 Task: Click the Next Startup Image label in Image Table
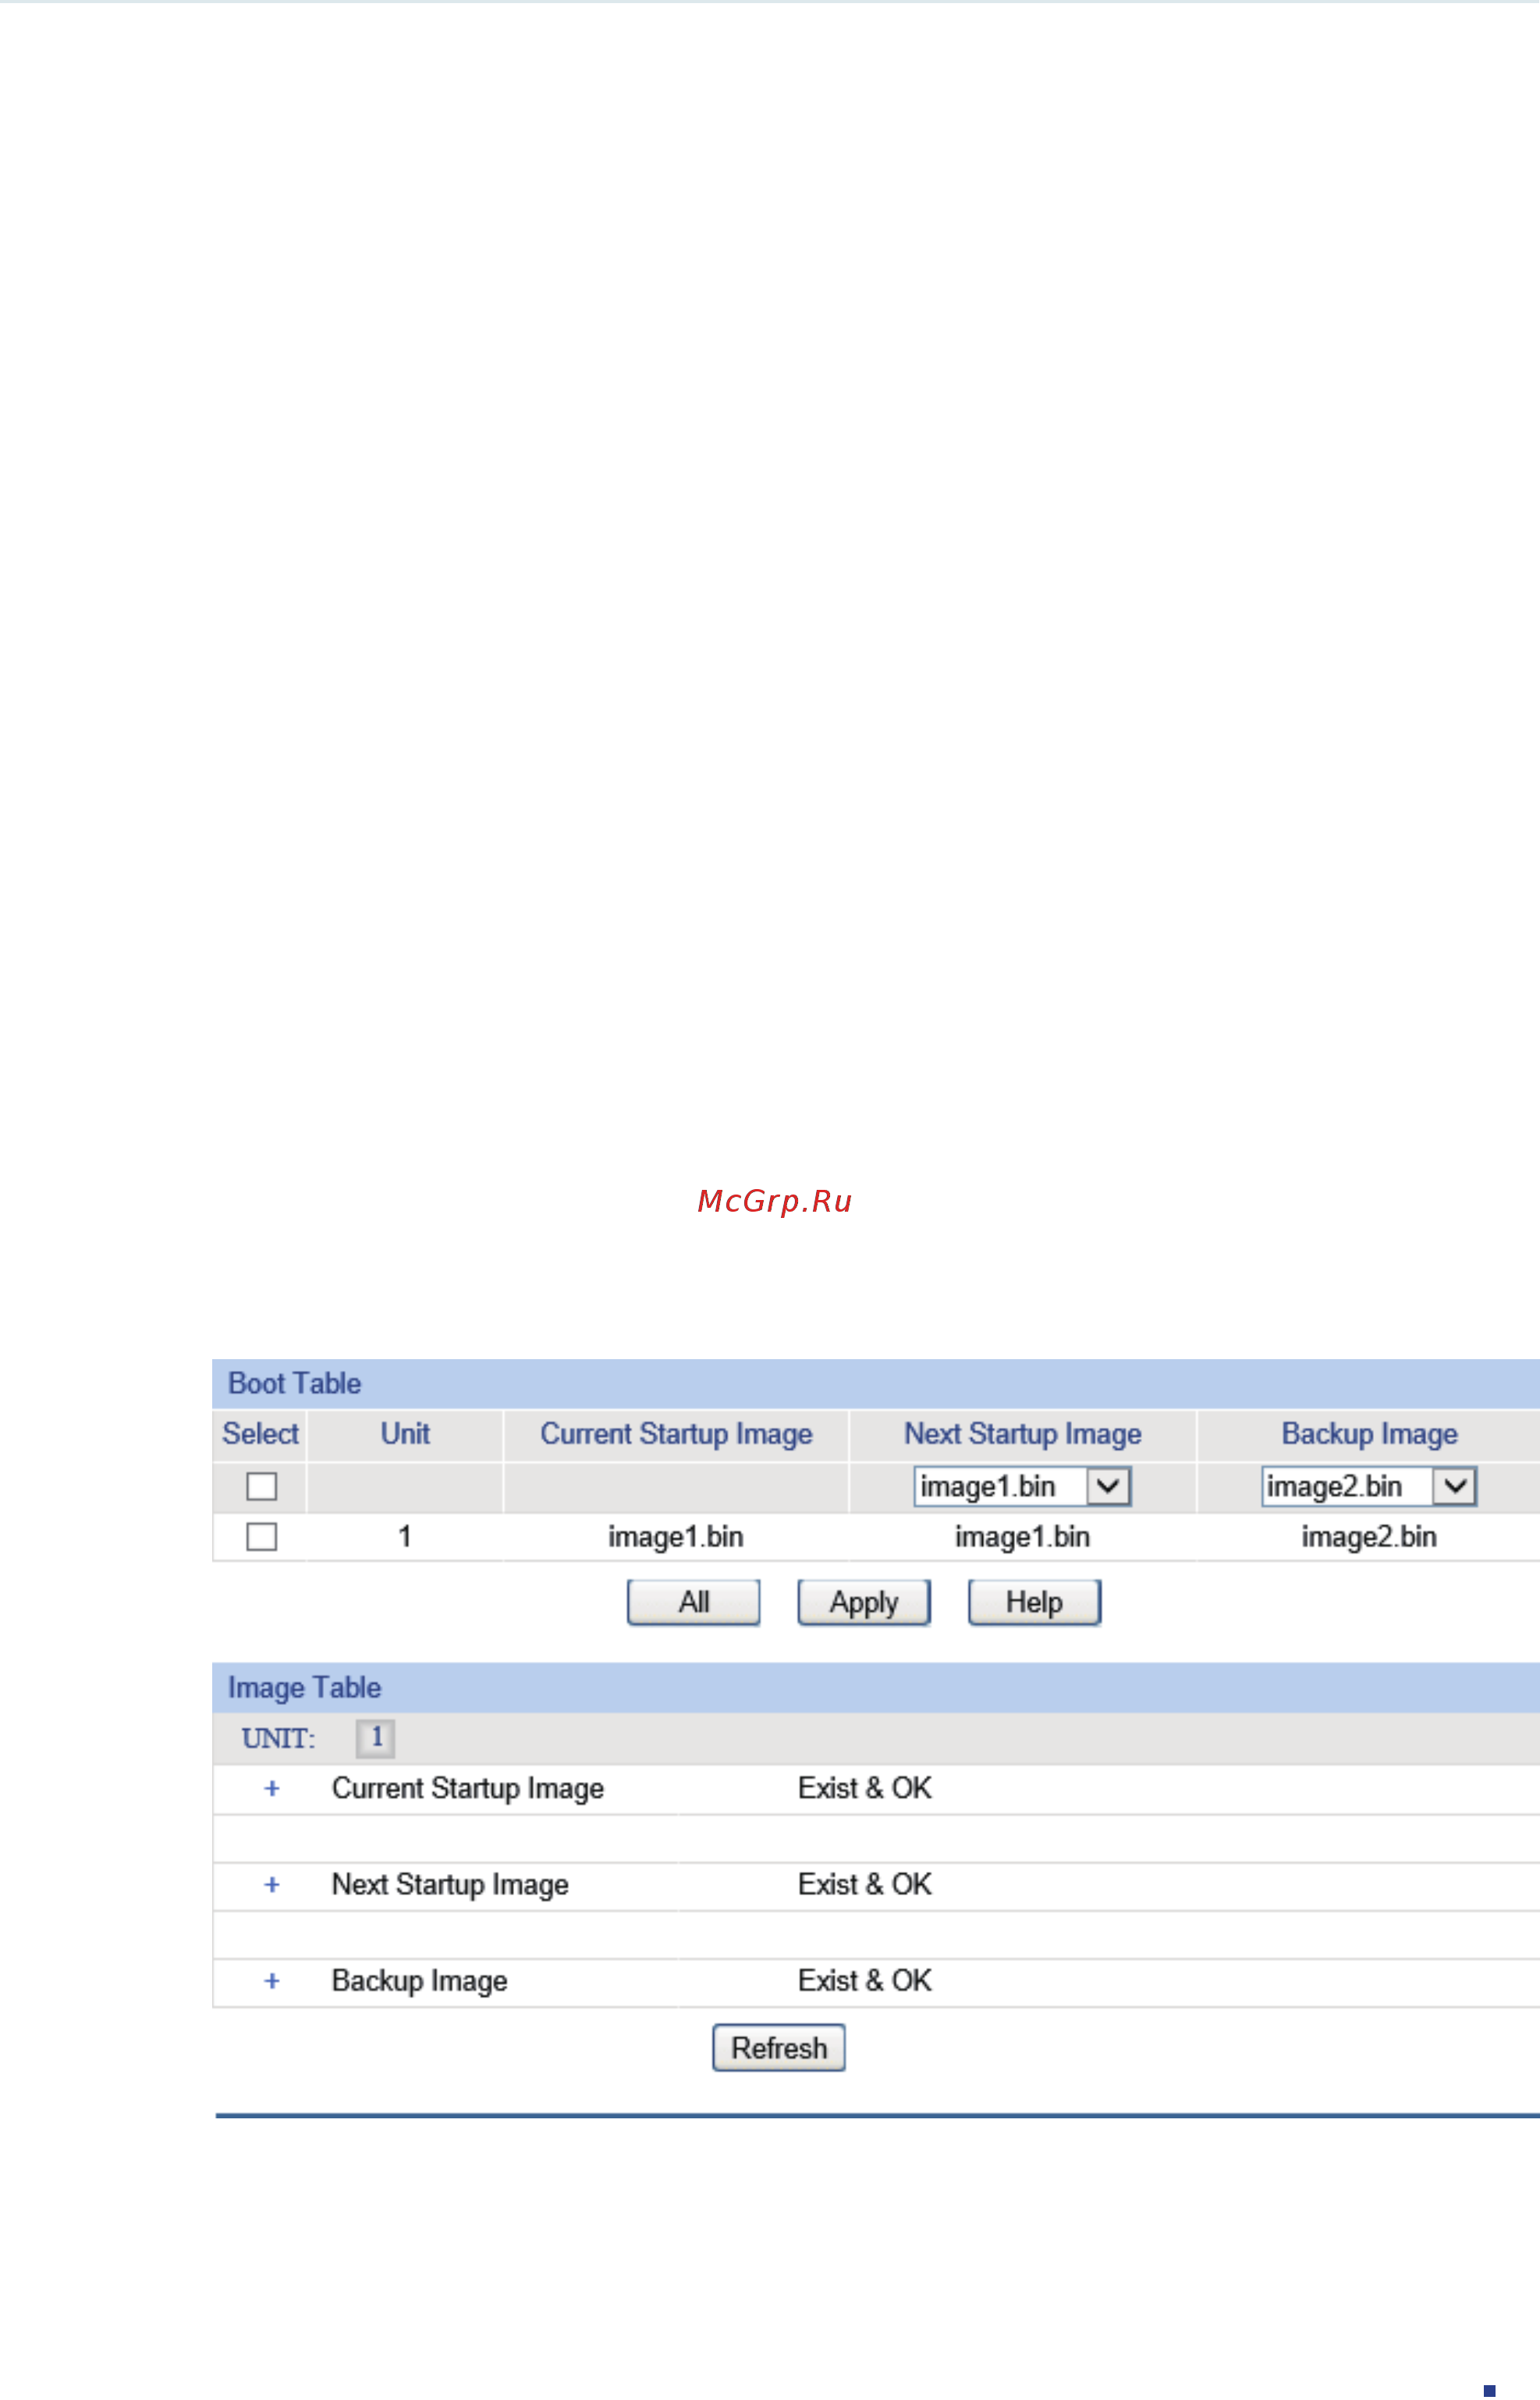click(450, 1886)
